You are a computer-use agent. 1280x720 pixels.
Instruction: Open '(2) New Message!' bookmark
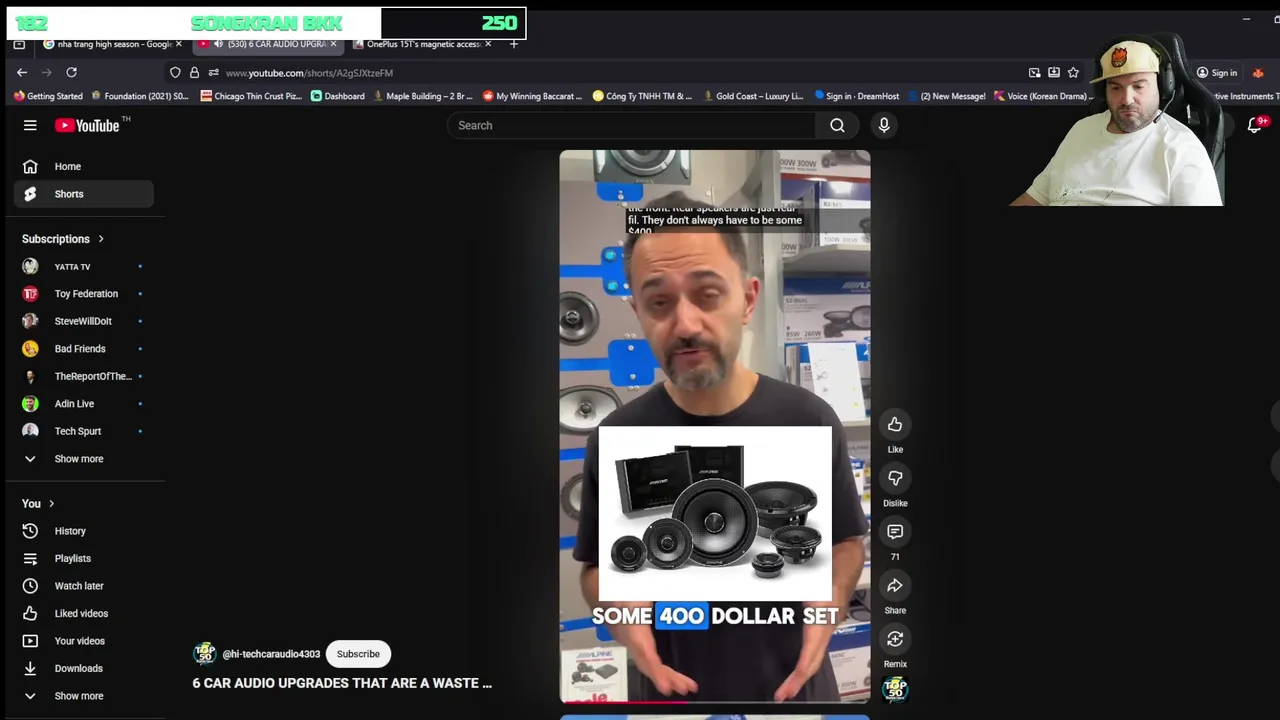(947, 96)
